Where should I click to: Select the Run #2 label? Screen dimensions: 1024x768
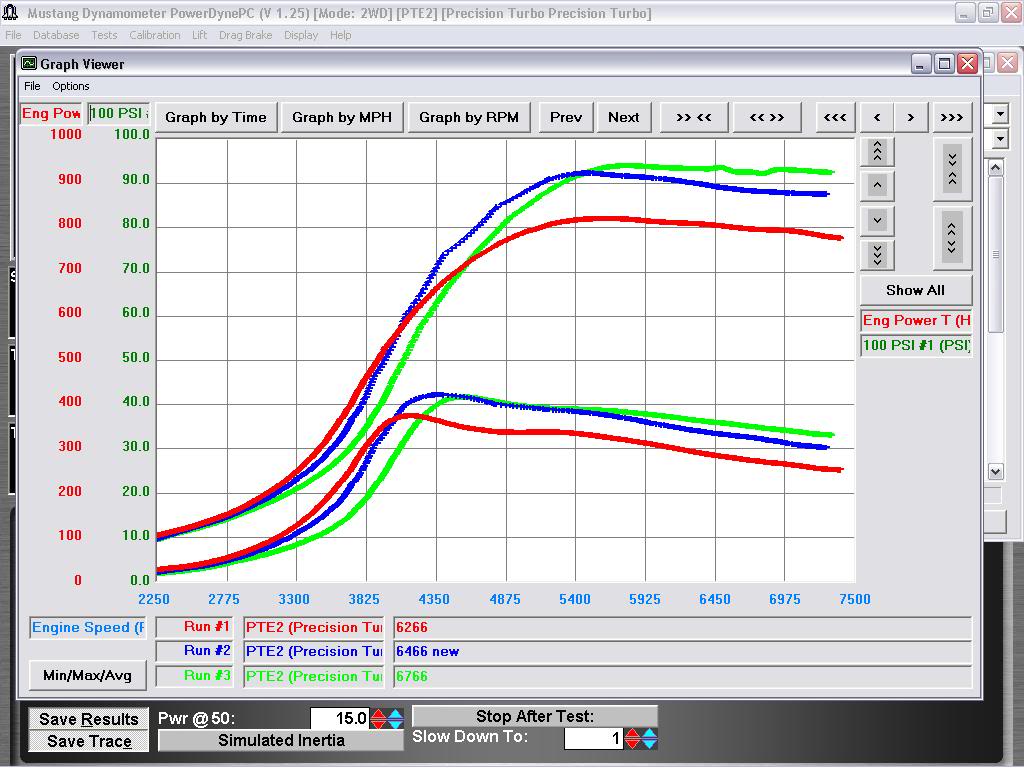click(x=195, y=651)
